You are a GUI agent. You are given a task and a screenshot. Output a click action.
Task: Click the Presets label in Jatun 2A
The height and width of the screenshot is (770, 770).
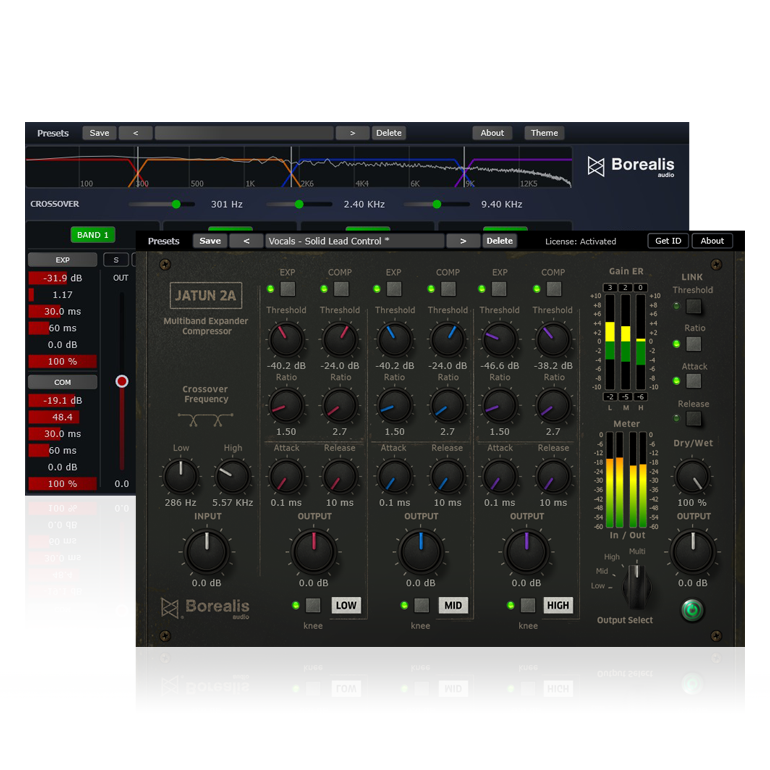[164, 241]
